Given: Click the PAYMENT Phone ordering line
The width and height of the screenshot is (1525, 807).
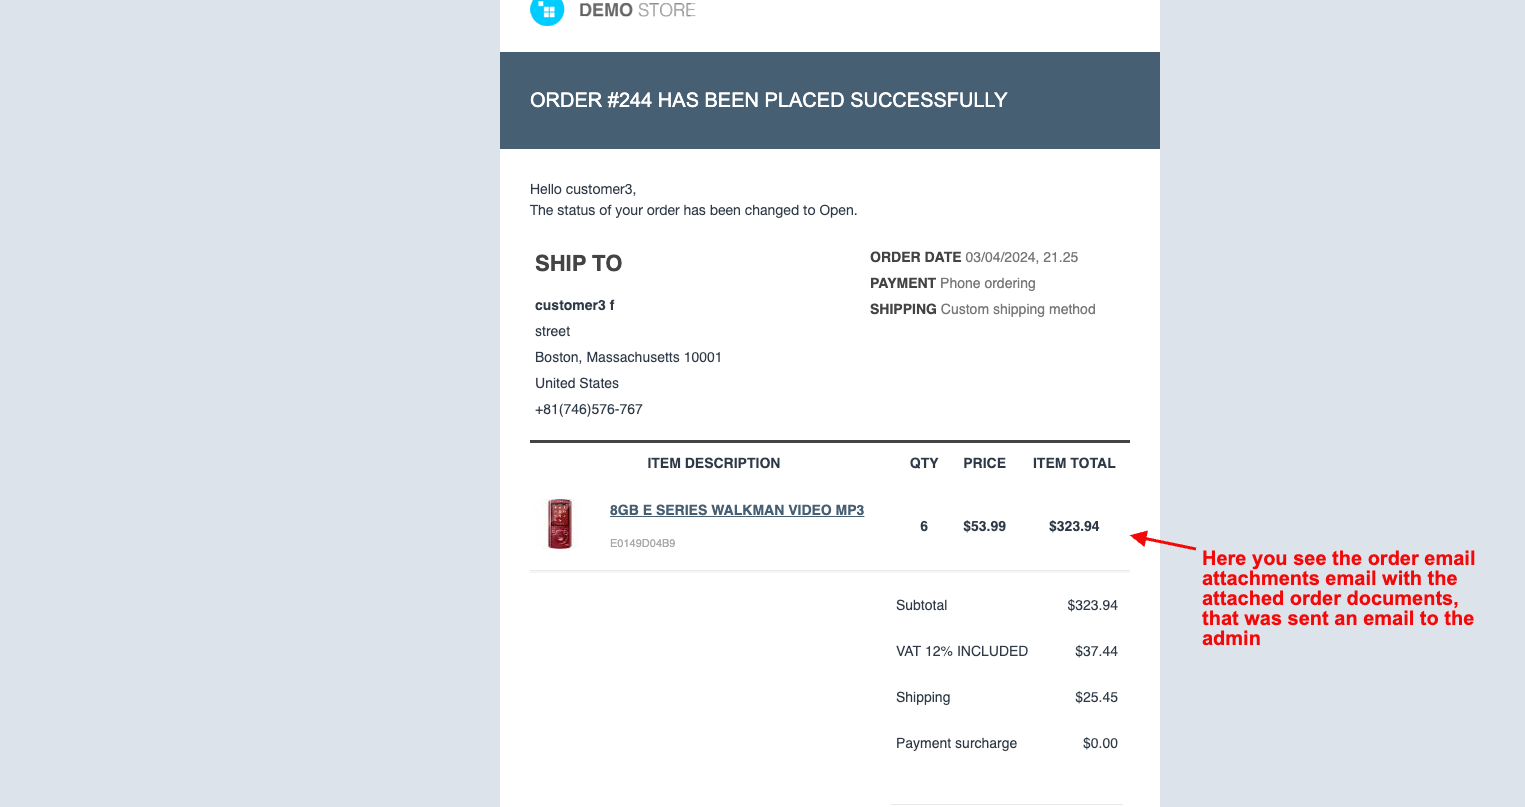Looking at the screenshot, I should coord(952,283).
